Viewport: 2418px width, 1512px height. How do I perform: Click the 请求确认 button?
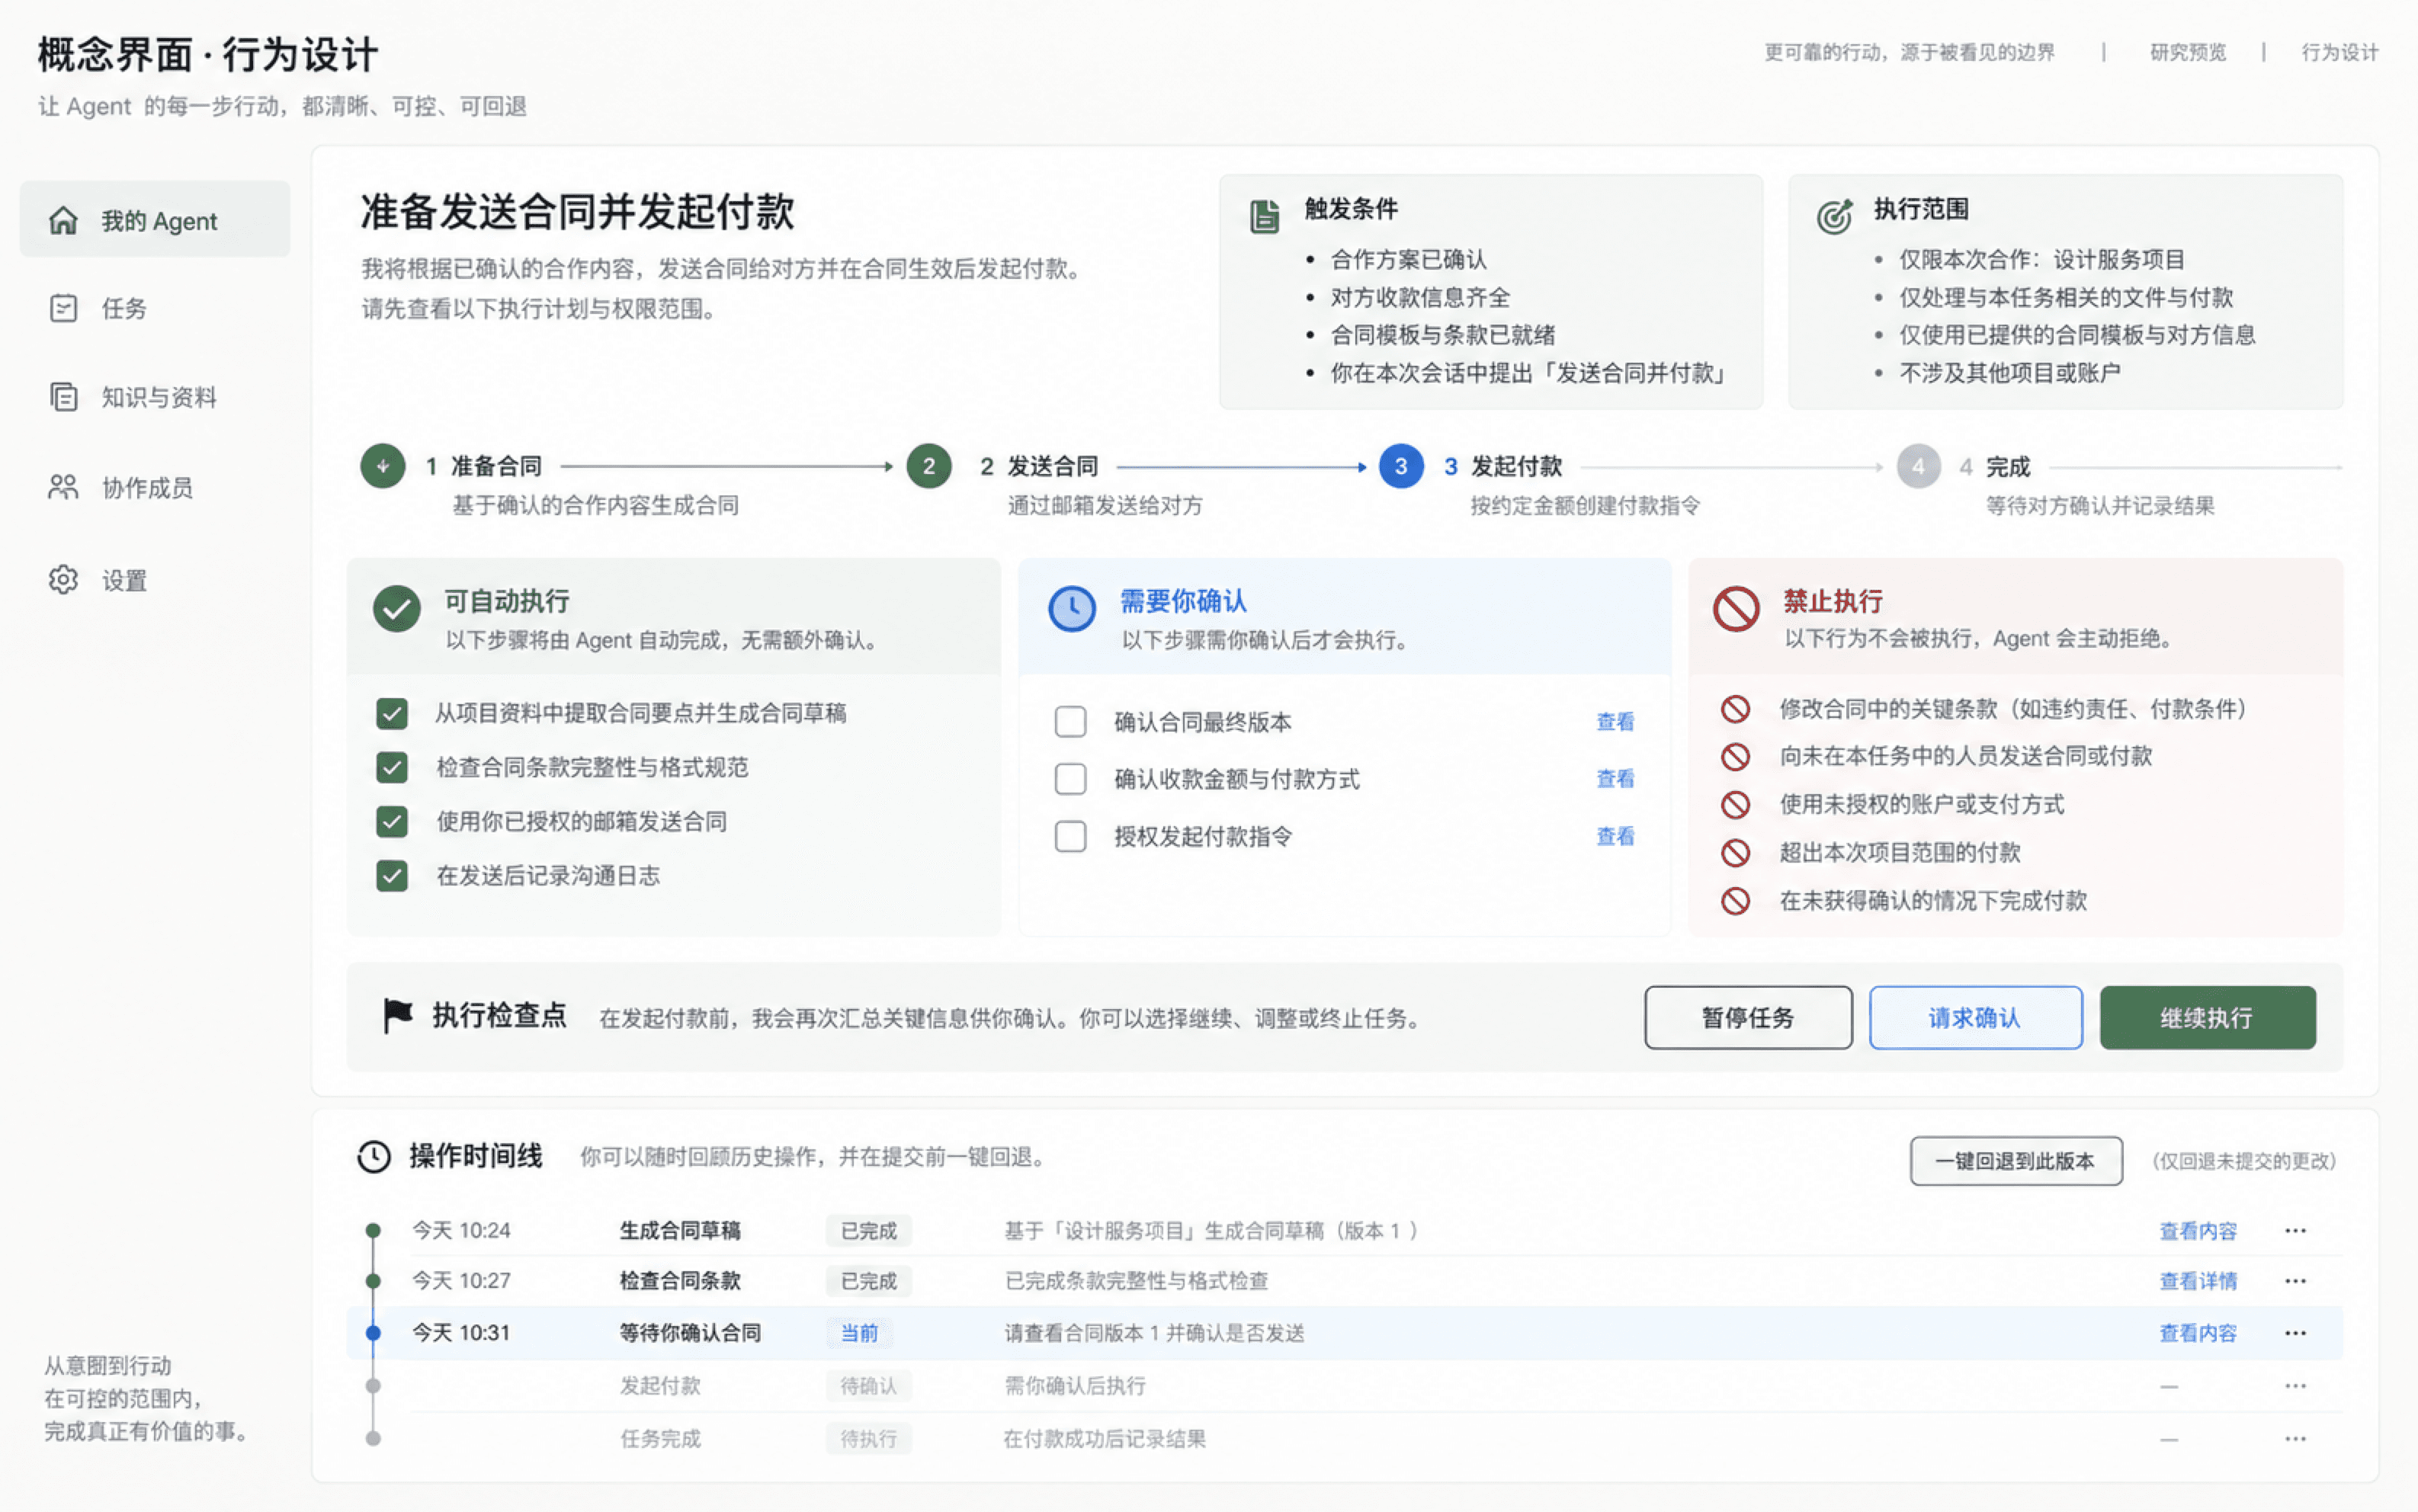1975,1017
